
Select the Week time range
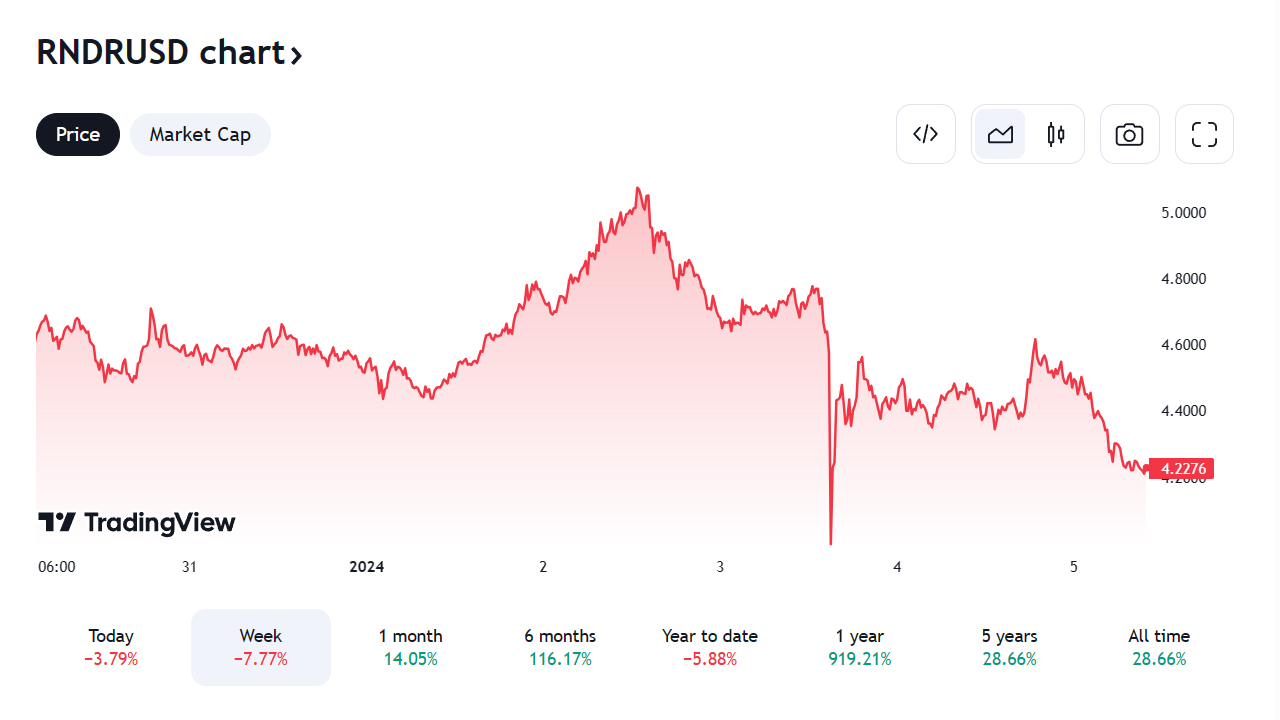[261, 647]
